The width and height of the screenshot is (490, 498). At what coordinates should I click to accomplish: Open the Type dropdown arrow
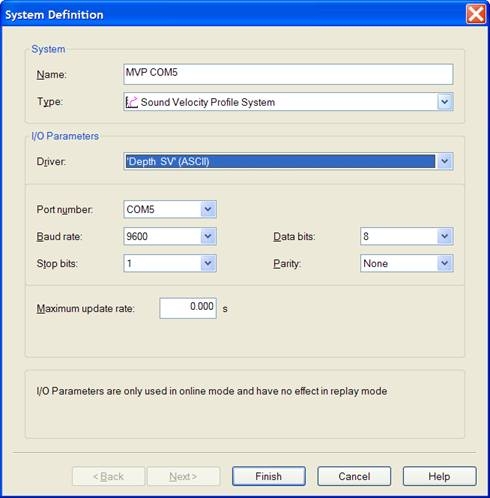(445, 102)
